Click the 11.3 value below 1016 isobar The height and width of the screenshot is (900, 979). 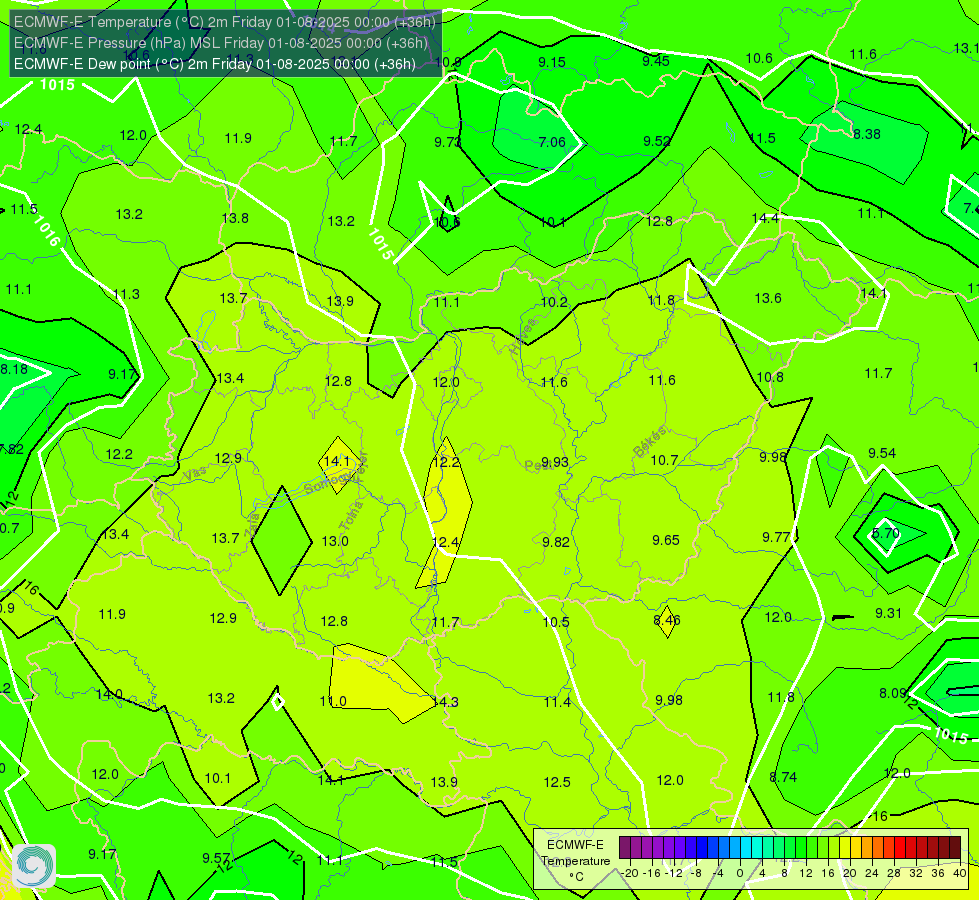pyautogui.click(x=126, y=294)
